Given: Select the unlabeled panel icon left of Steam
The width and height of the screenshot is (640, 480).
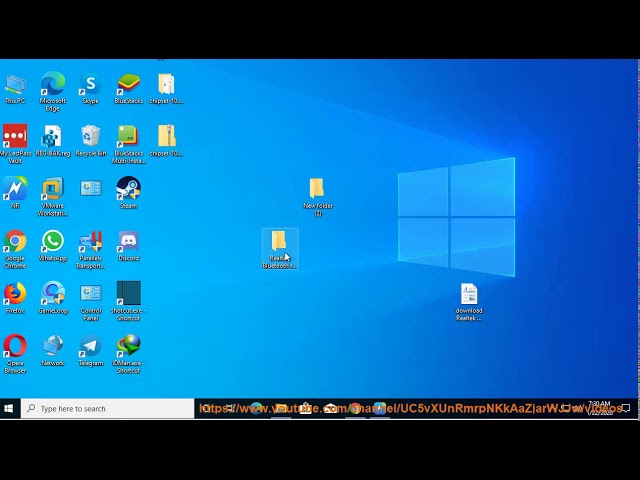Looking at the screenshot, I should point(91,188).
